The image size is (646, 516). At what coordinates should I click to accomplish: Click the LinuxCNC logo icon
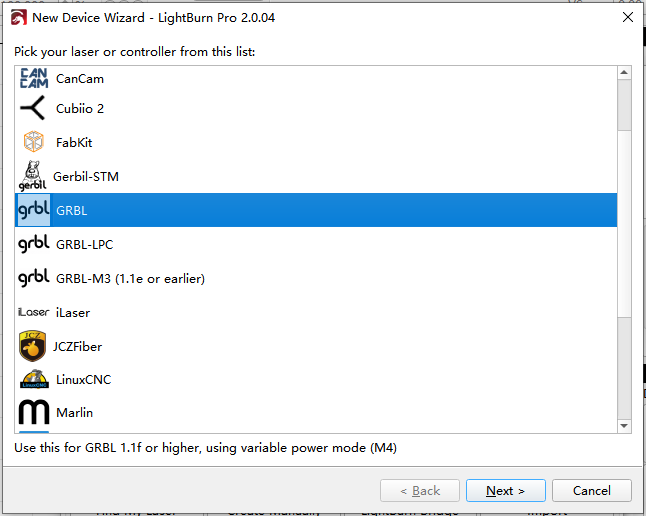click(x=34, y=379)
